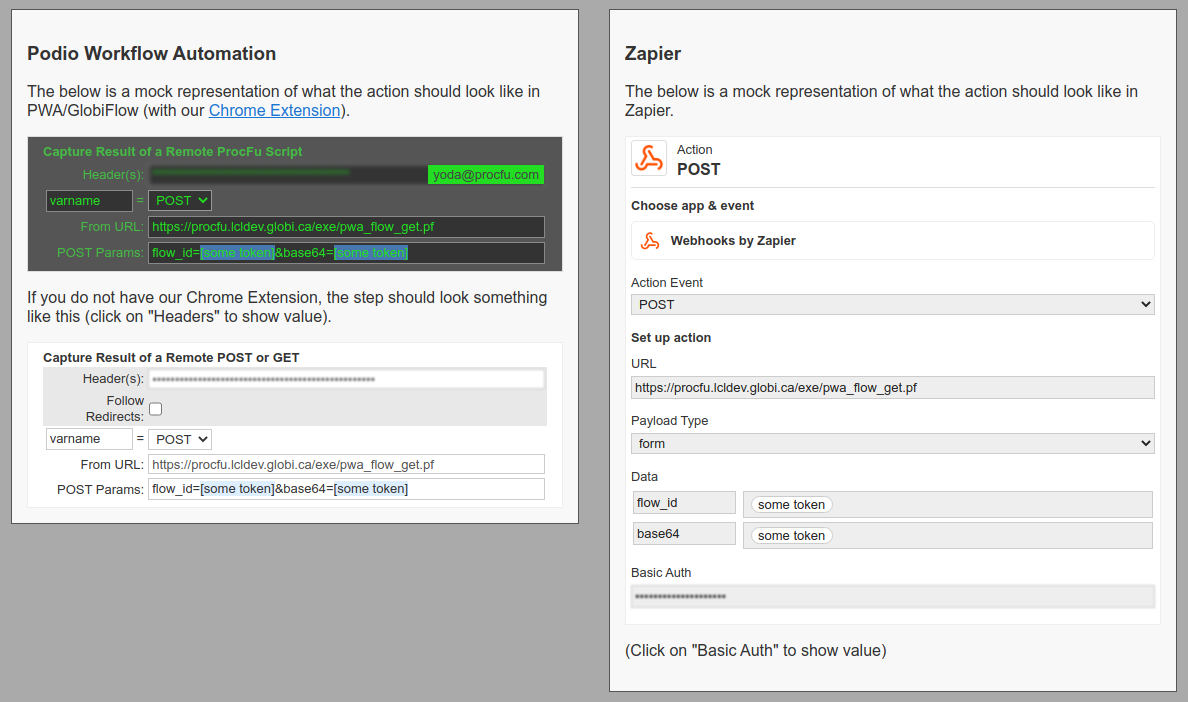Click the 'some token' pill next to base64
Viewport: 1188px width, 702px height.
[791, 536]
